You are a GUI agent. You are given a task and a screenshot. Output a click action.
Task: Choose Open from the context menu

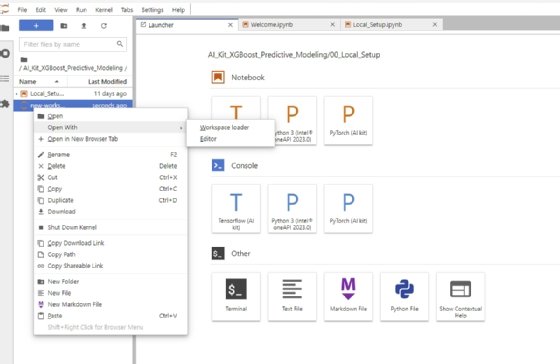click(111, 116)
